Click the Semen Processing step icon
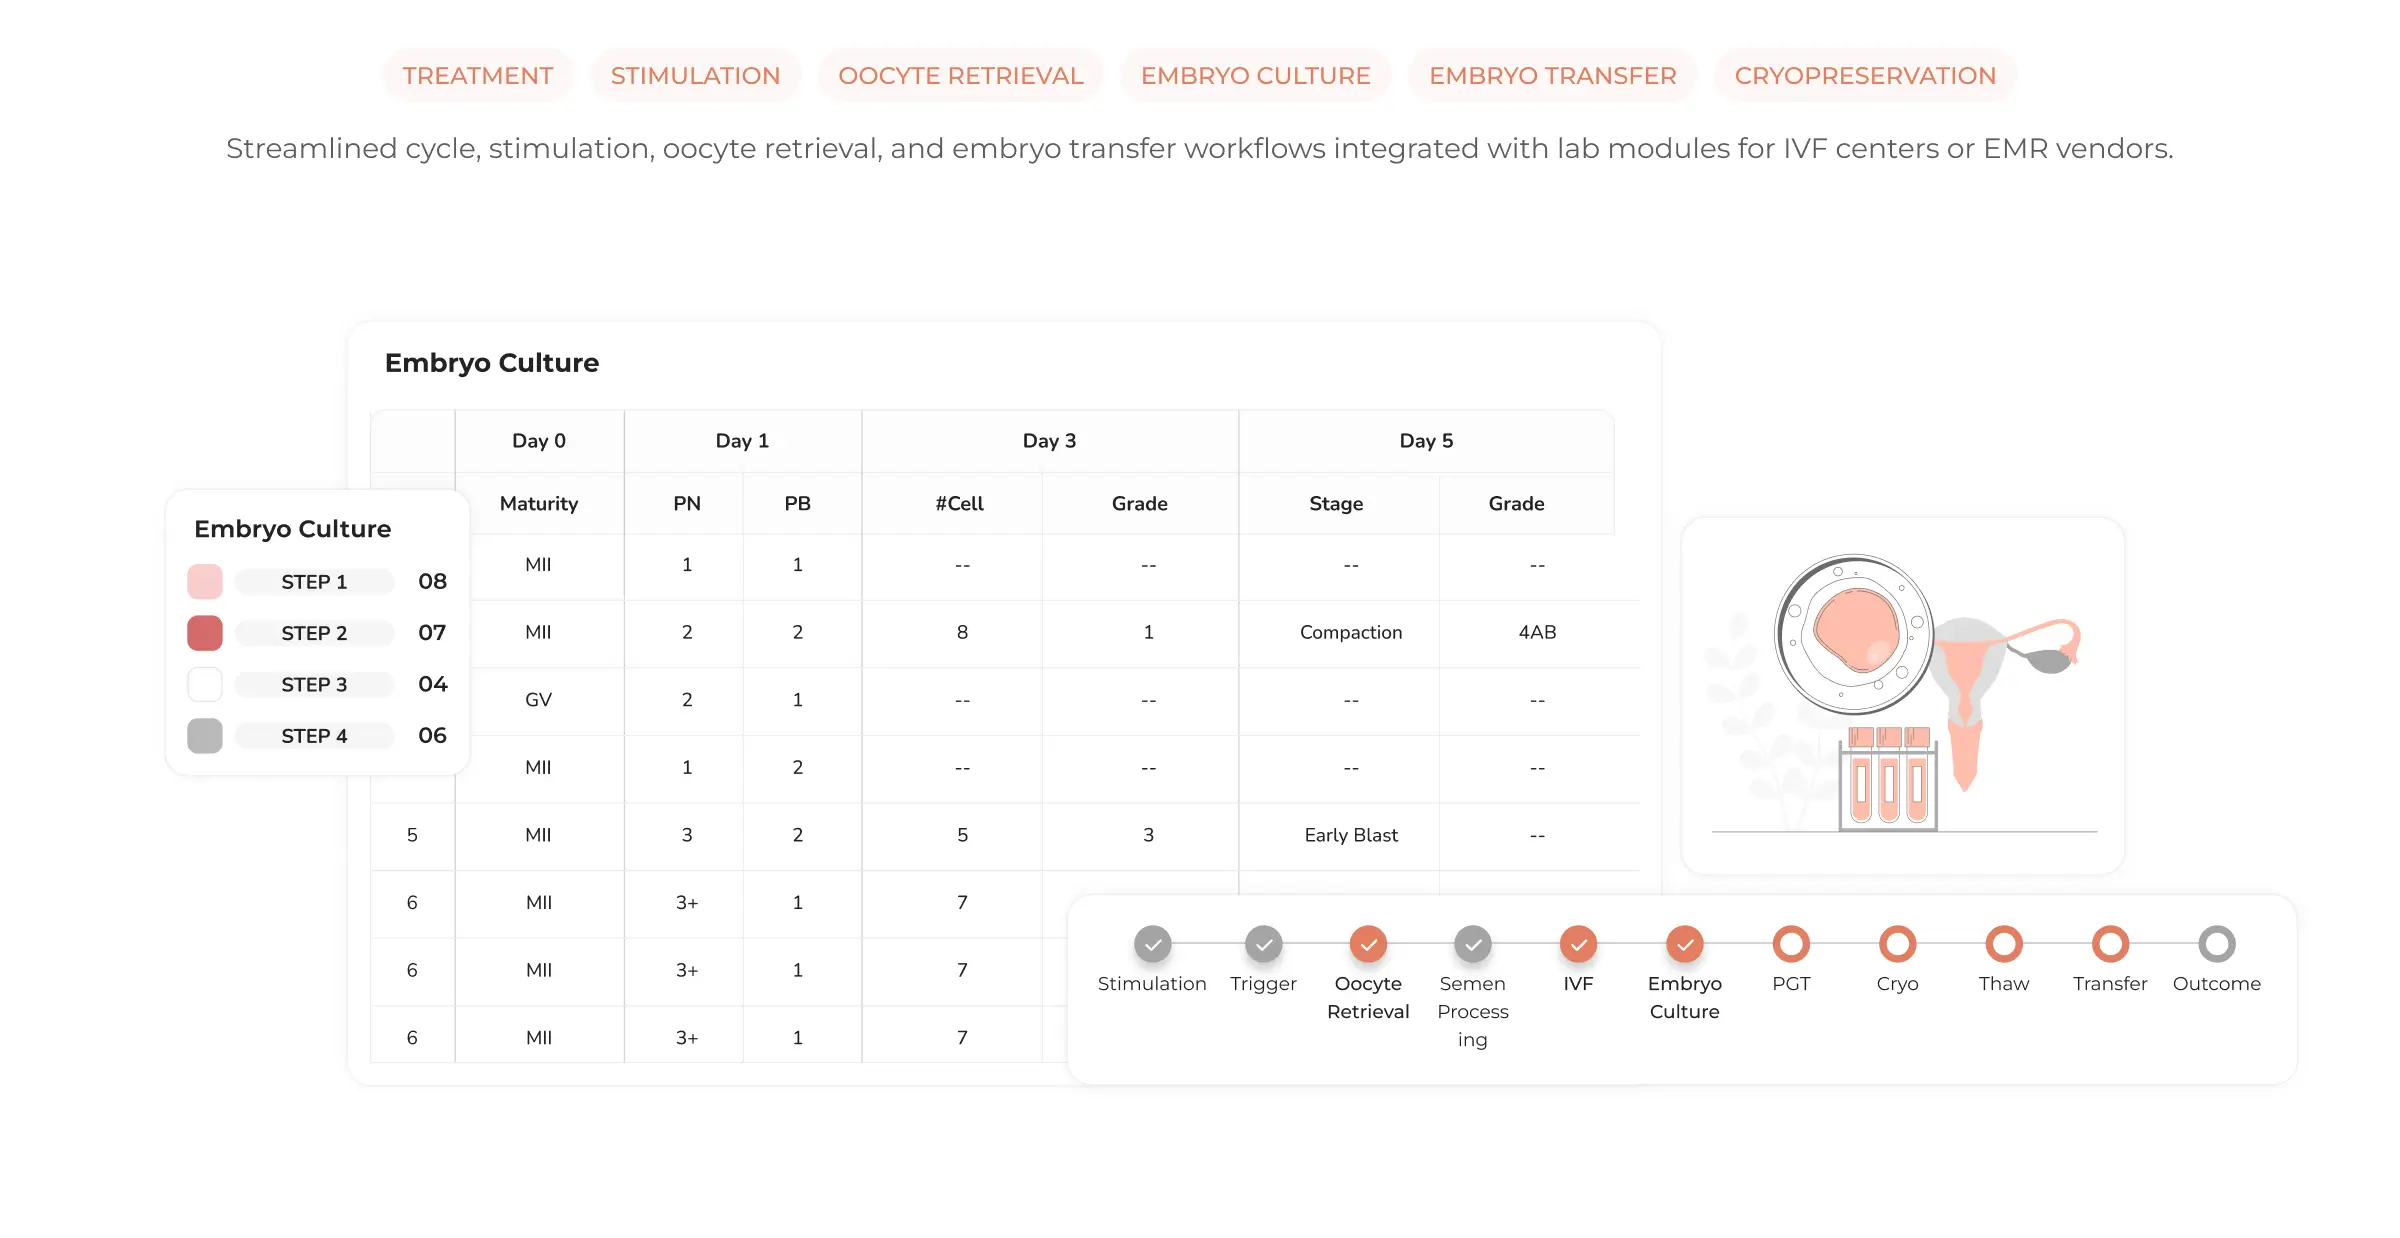 coord(1472,943)
